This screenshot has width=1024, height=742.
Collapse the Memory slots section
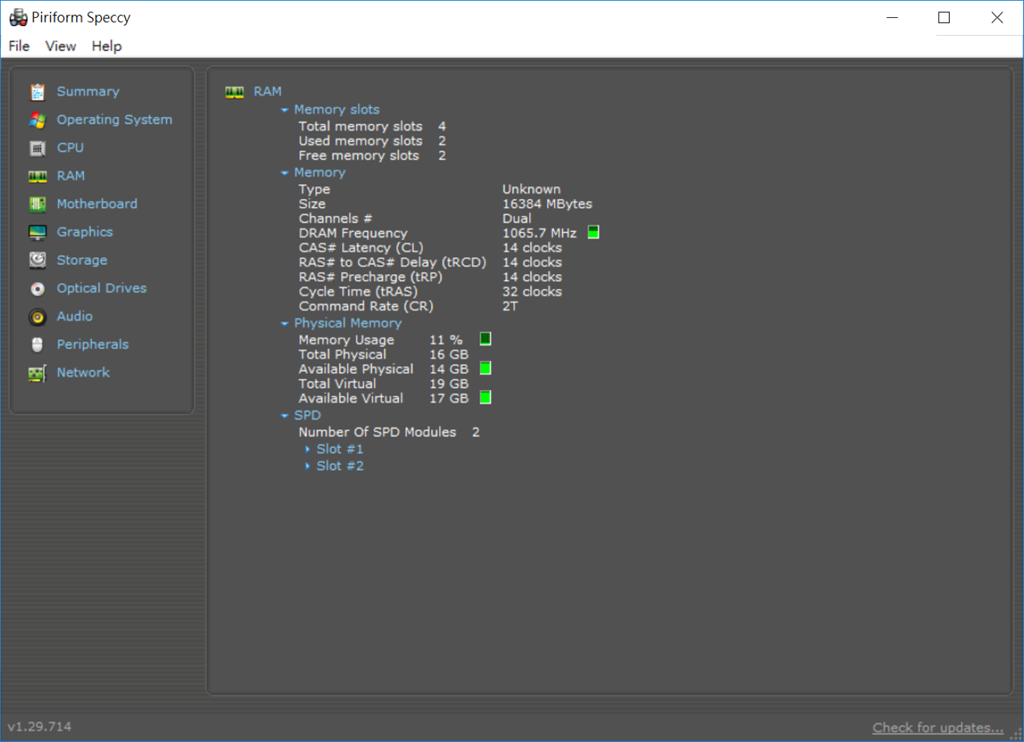point(285,110)
